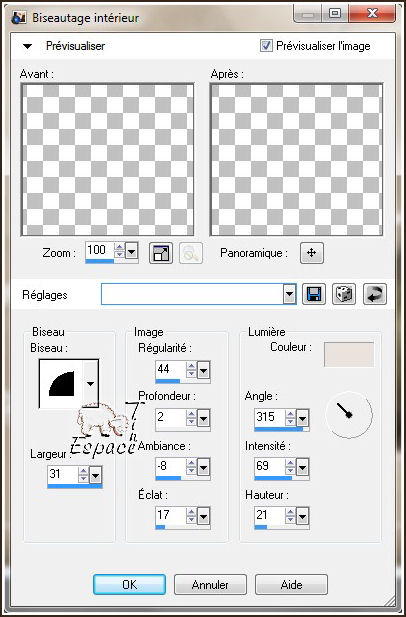The height and width of the screenshot is (617, 406).
Task: Open the Biseau shape dropdown arrow
Action: click(x=91, y=383)
